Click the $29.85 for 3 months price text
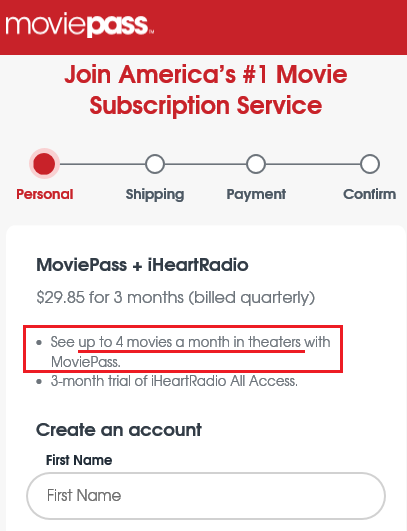The image size is (407, 531). tap(176, 298)
